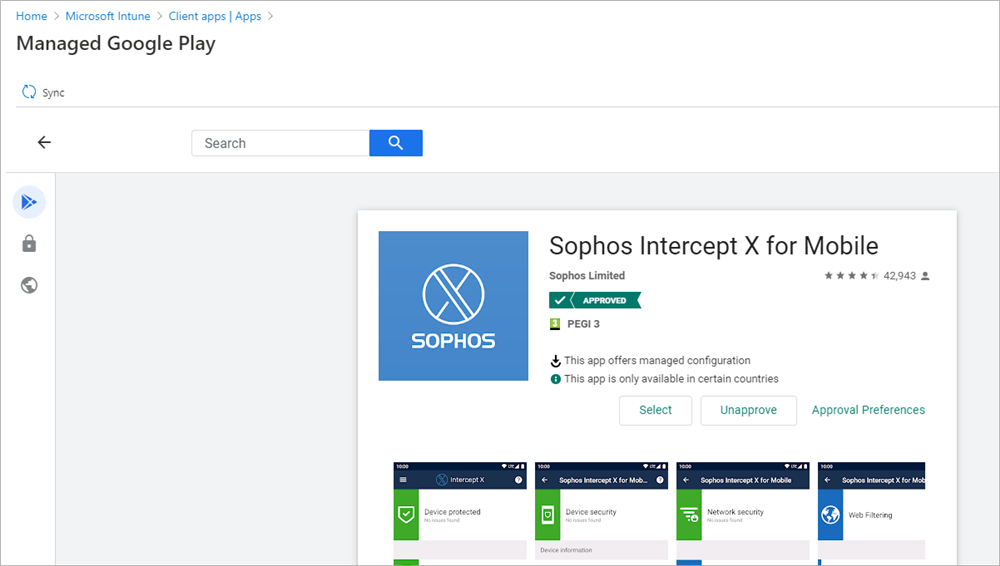Viewport: 1000px width, 566px height.
Task: Click the Sophos Limited developer name
Action: [x=587, y=276]
